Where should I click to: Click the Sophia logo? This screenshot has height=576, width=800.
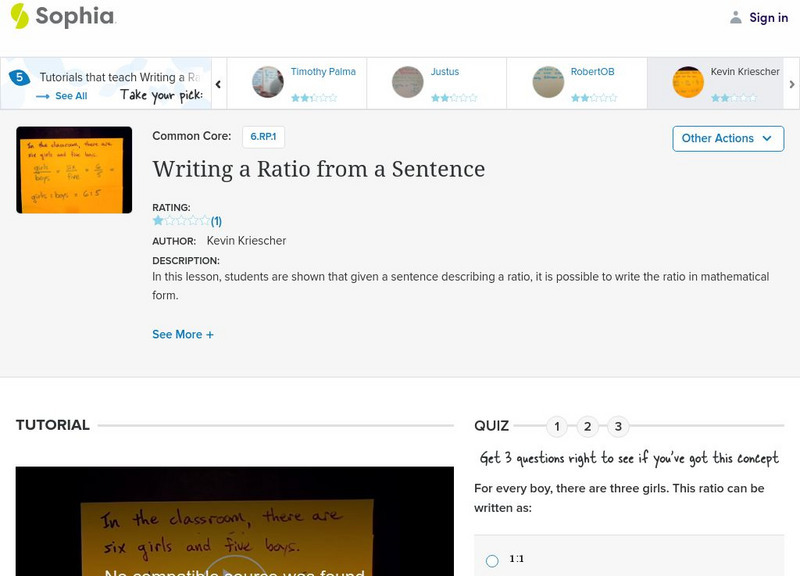click(63, 16)
